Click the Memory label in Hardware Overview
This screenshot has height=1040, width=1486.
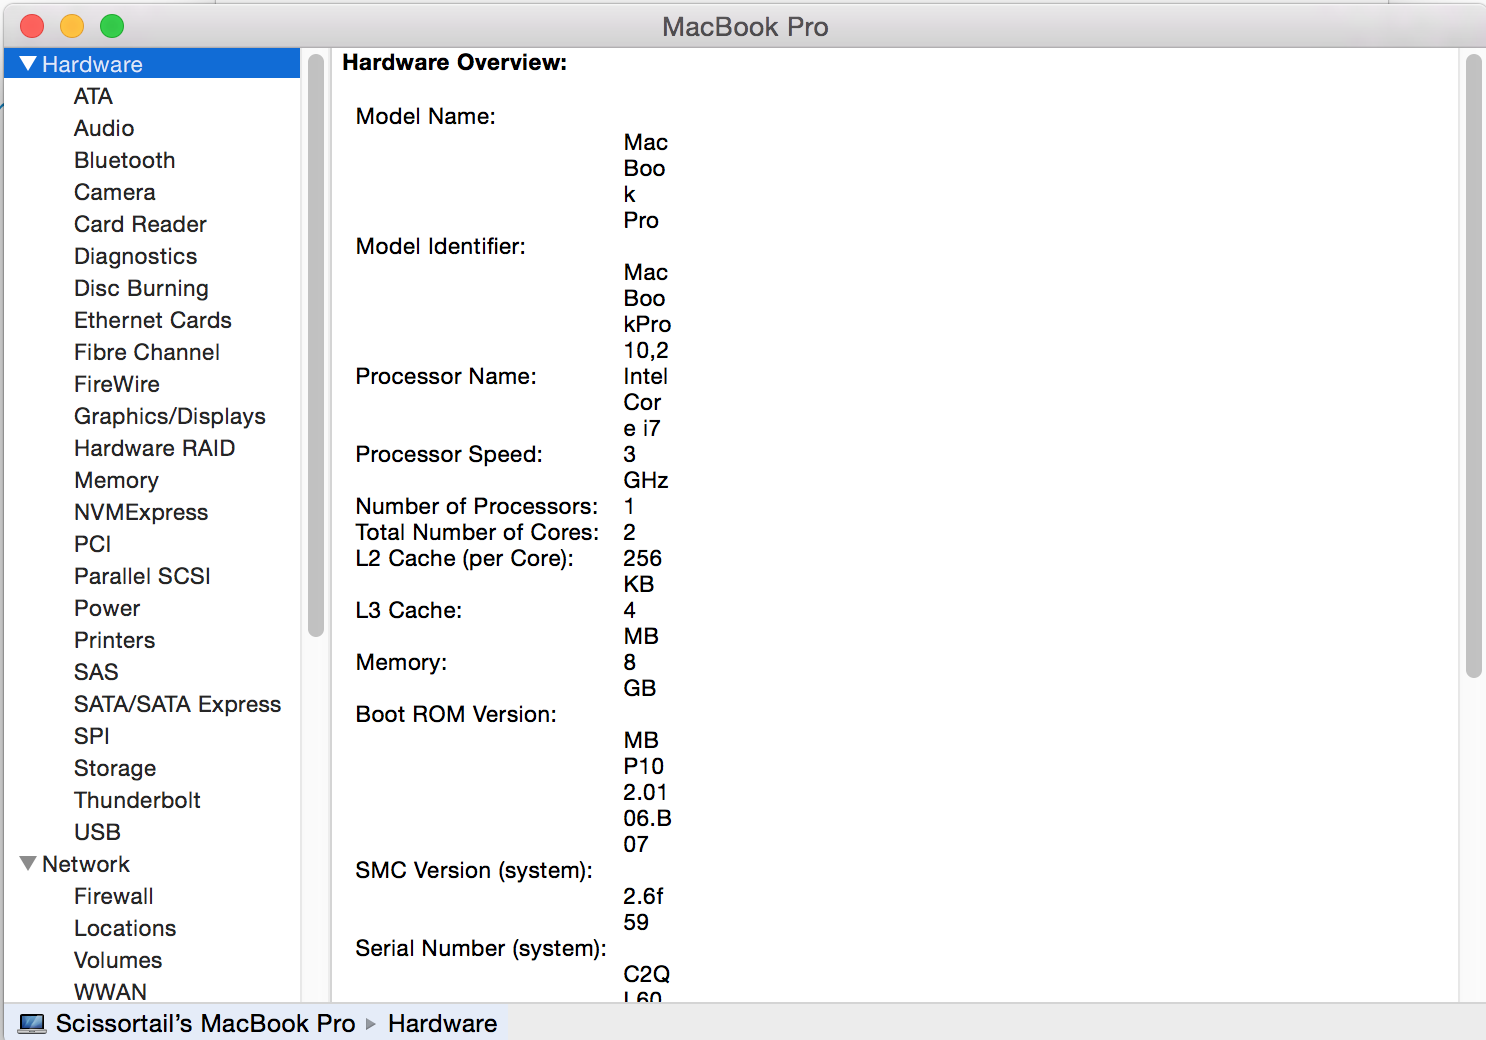click(402, 662)
